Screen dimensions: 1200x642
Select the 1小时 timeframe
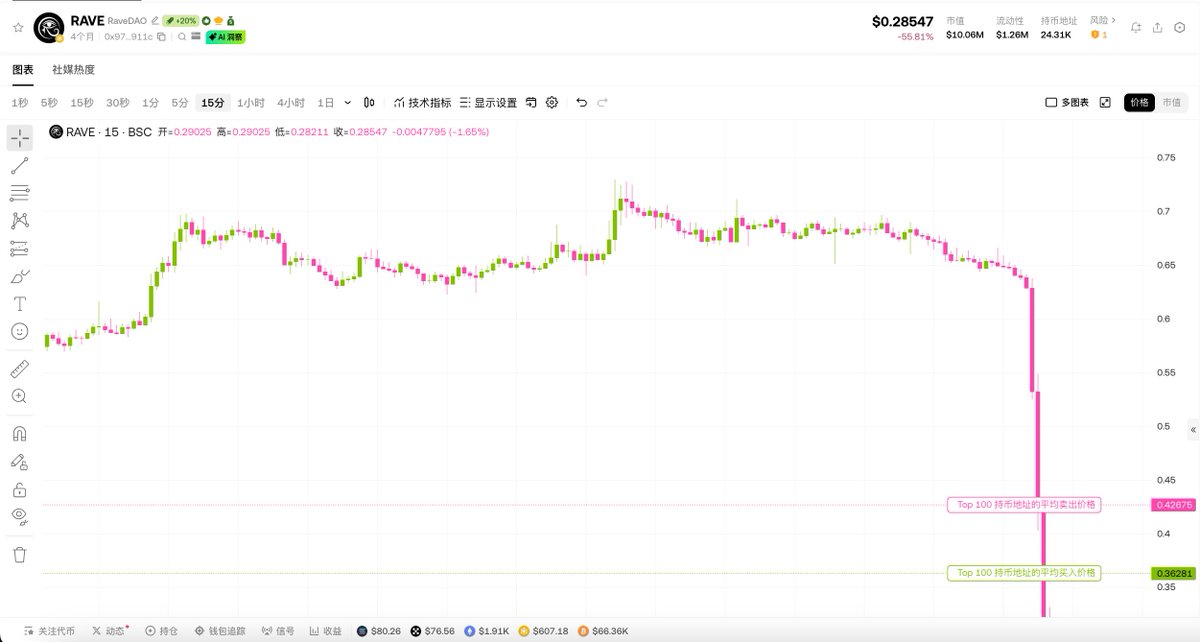click(251, 102)
